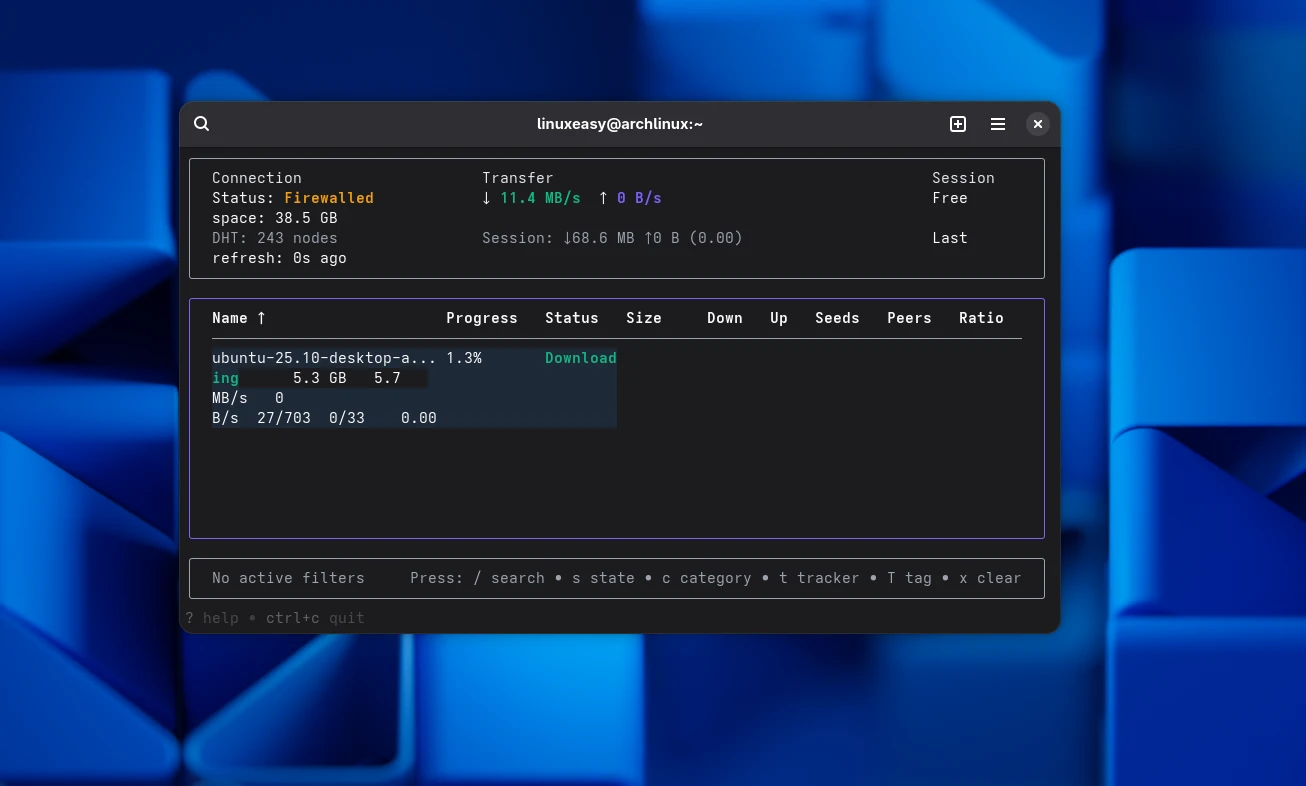
Task: Toggle the sort arrow next to Name
Action: click(260, 318)
